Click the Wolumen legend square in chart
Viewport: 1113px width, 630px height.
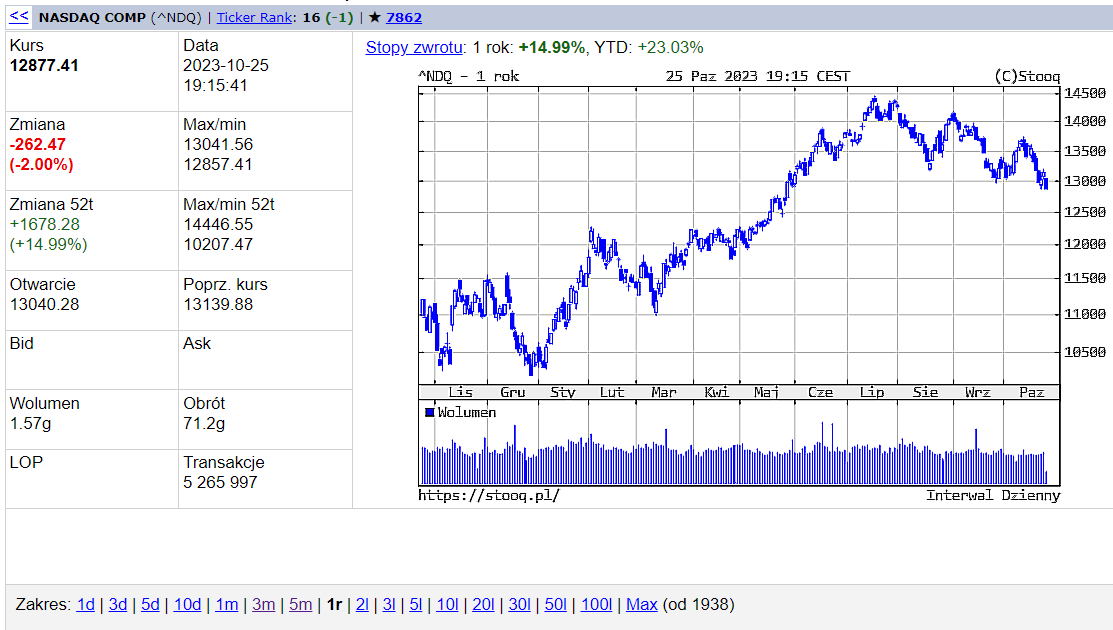tap(429, 412)
